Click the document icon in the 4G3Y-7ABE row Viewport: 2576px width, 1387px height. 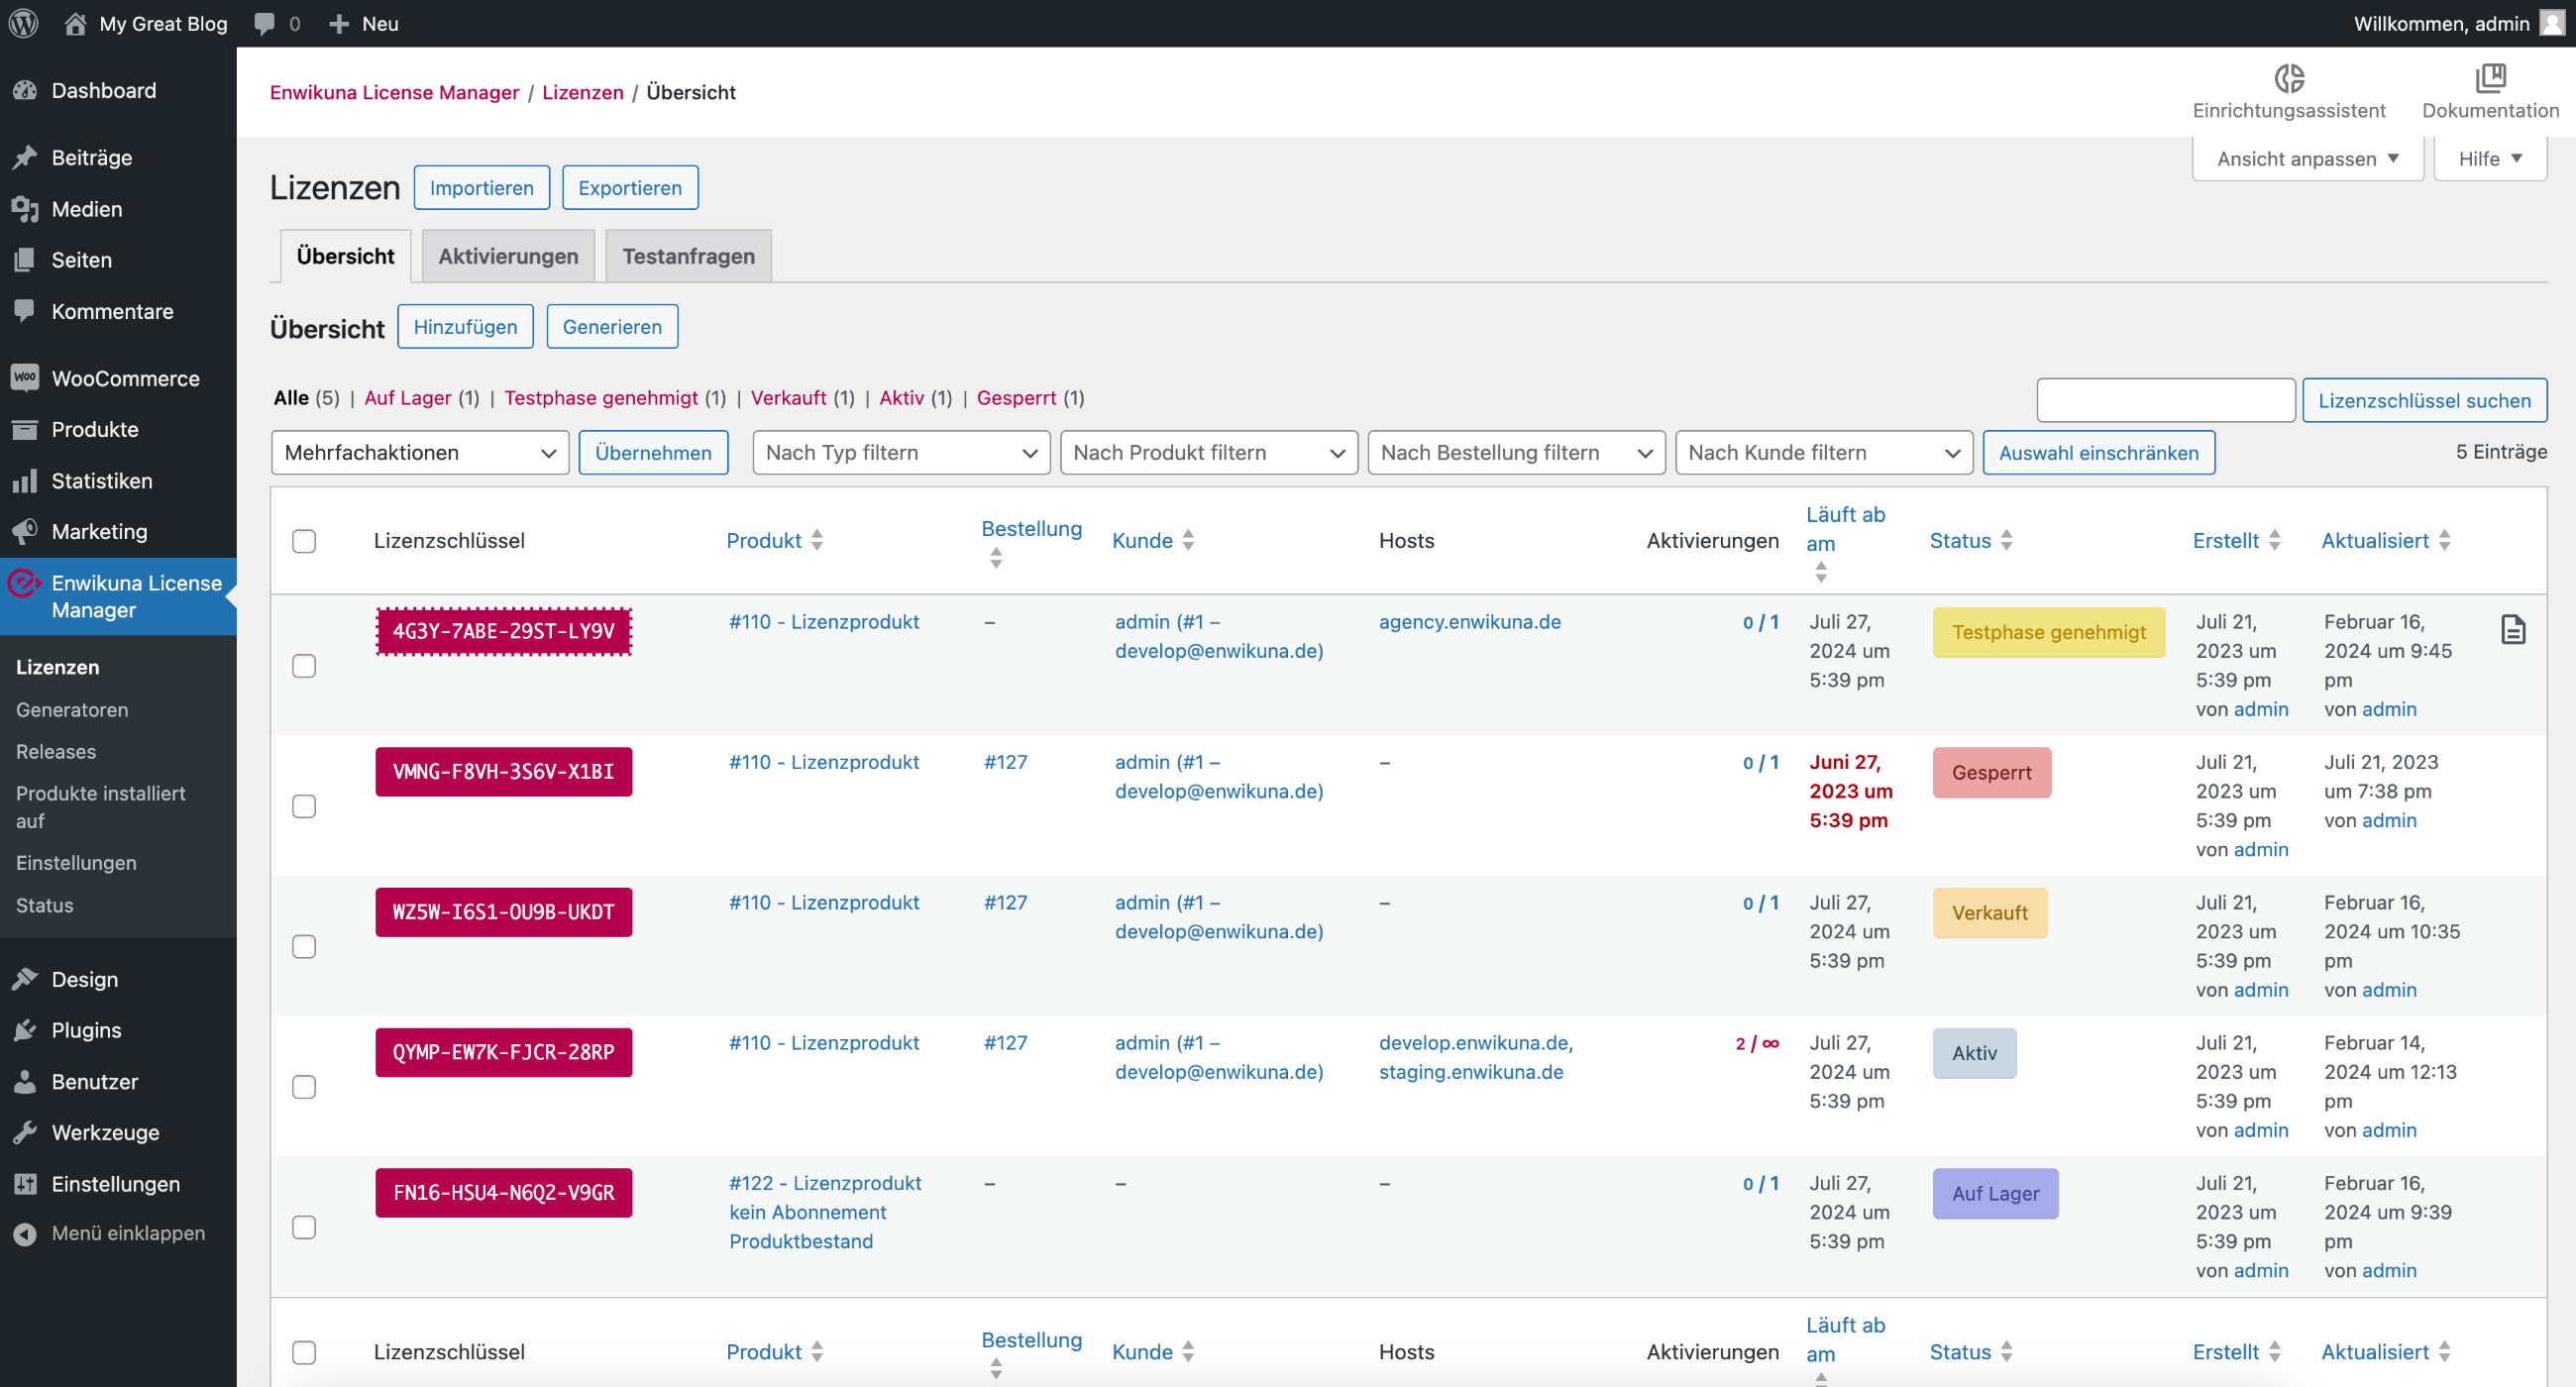(x=2513, y=629)
